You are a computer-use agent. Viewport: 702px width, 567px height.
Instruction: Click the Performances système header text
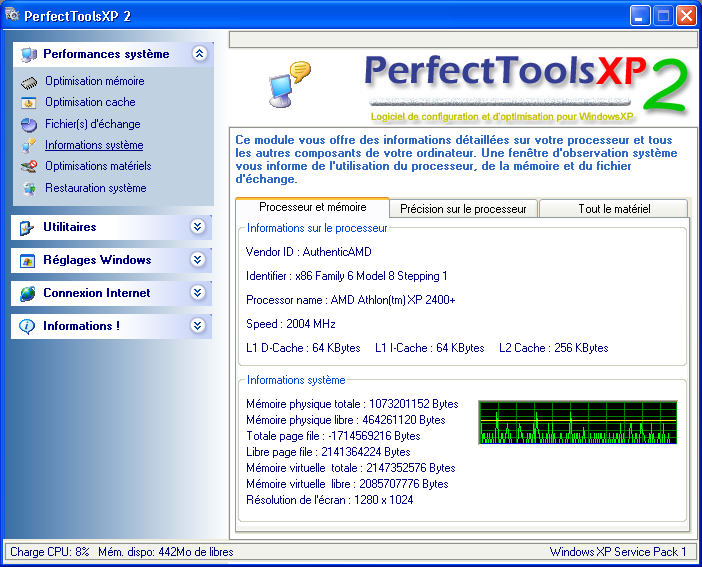(x=106, y=54)
